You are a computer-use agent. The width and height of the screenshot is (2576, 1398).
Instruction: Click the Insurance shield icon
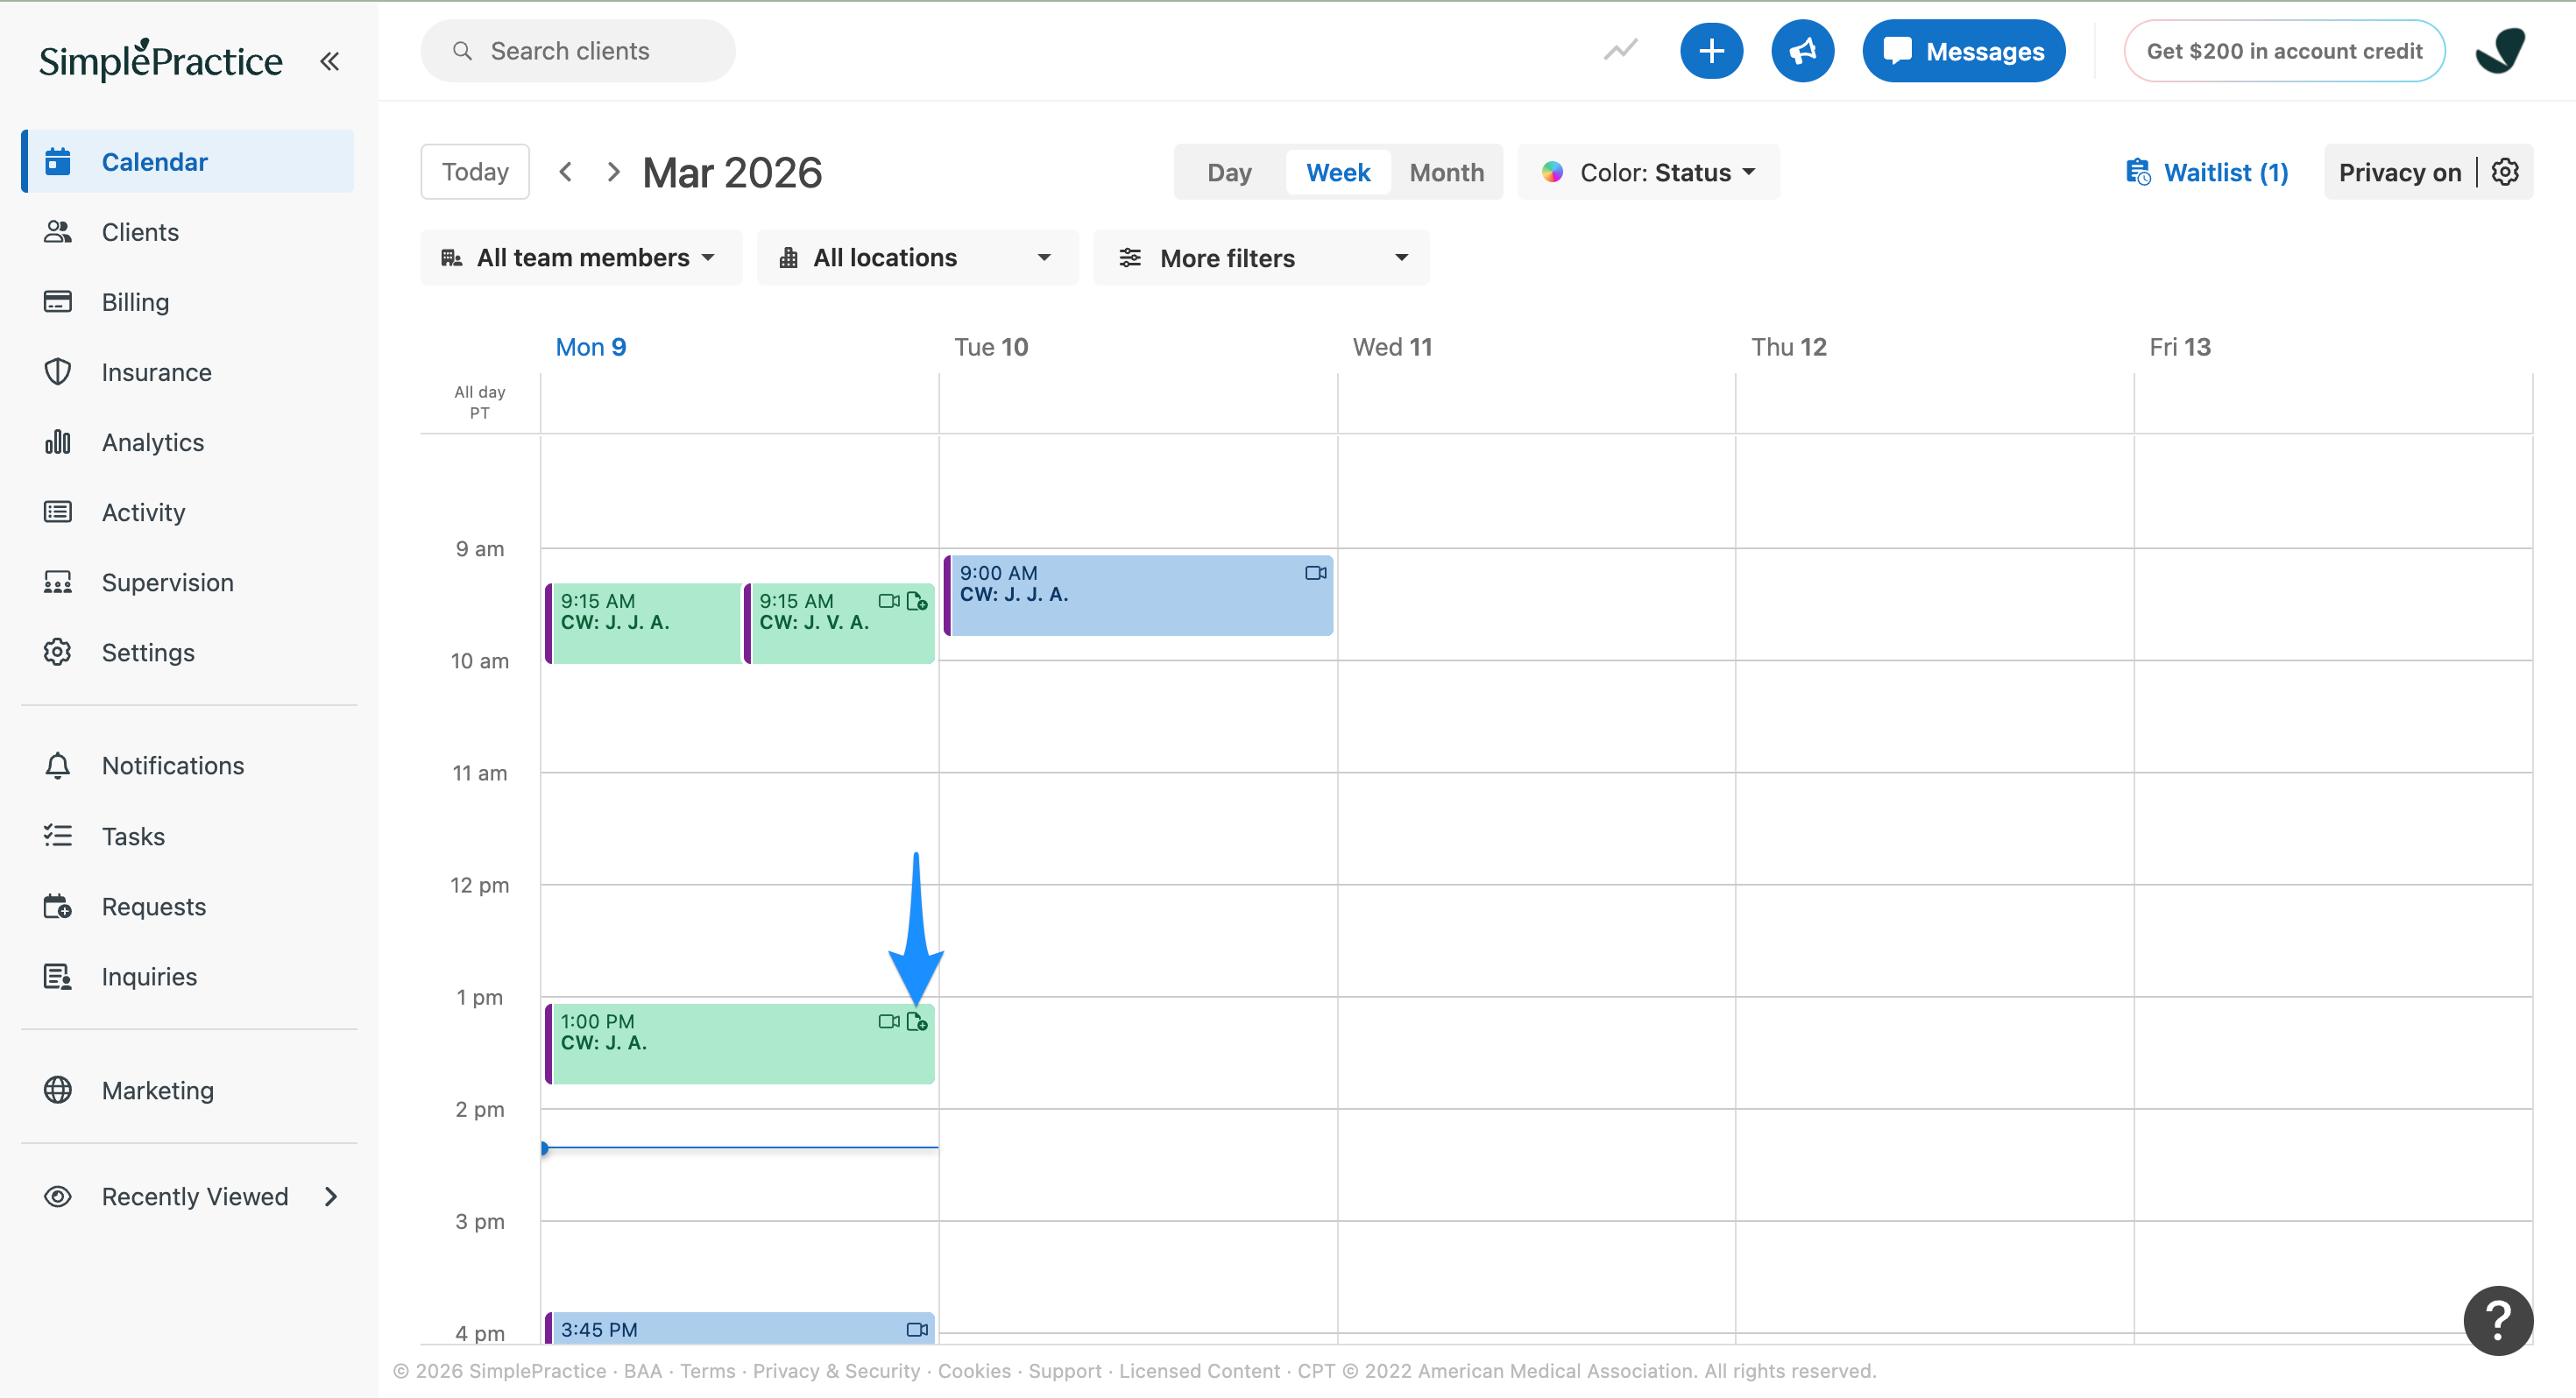58,371
